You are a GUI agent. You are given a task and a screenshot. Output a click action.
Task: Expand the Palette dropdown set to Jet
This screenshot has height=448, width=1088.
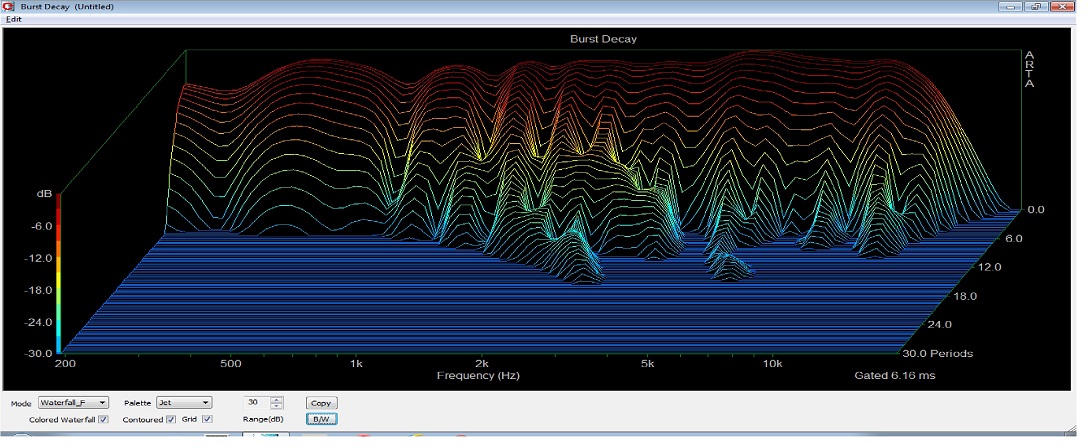coord(184,402)
